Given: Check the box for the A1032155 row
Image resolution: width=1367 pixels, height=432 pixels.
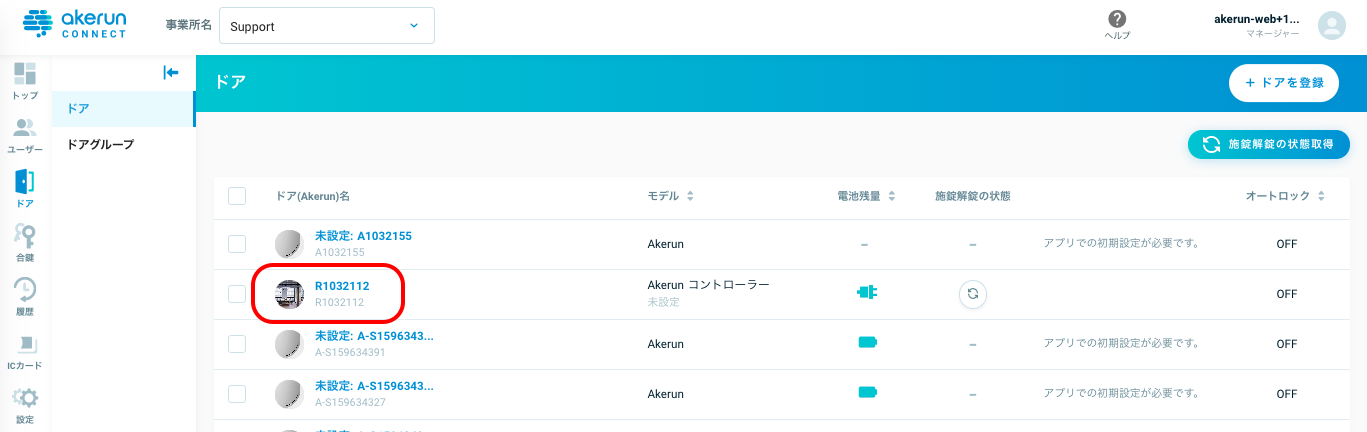Looking at the screenshot, I should tap(237, 244).
